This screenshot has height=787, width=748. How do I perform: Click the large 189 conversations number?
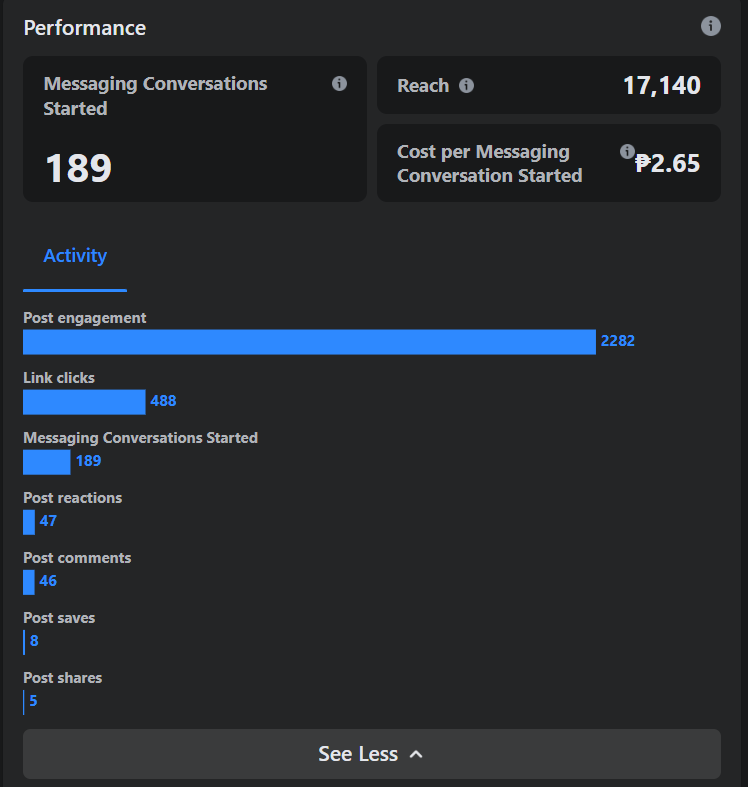[78, 169]
